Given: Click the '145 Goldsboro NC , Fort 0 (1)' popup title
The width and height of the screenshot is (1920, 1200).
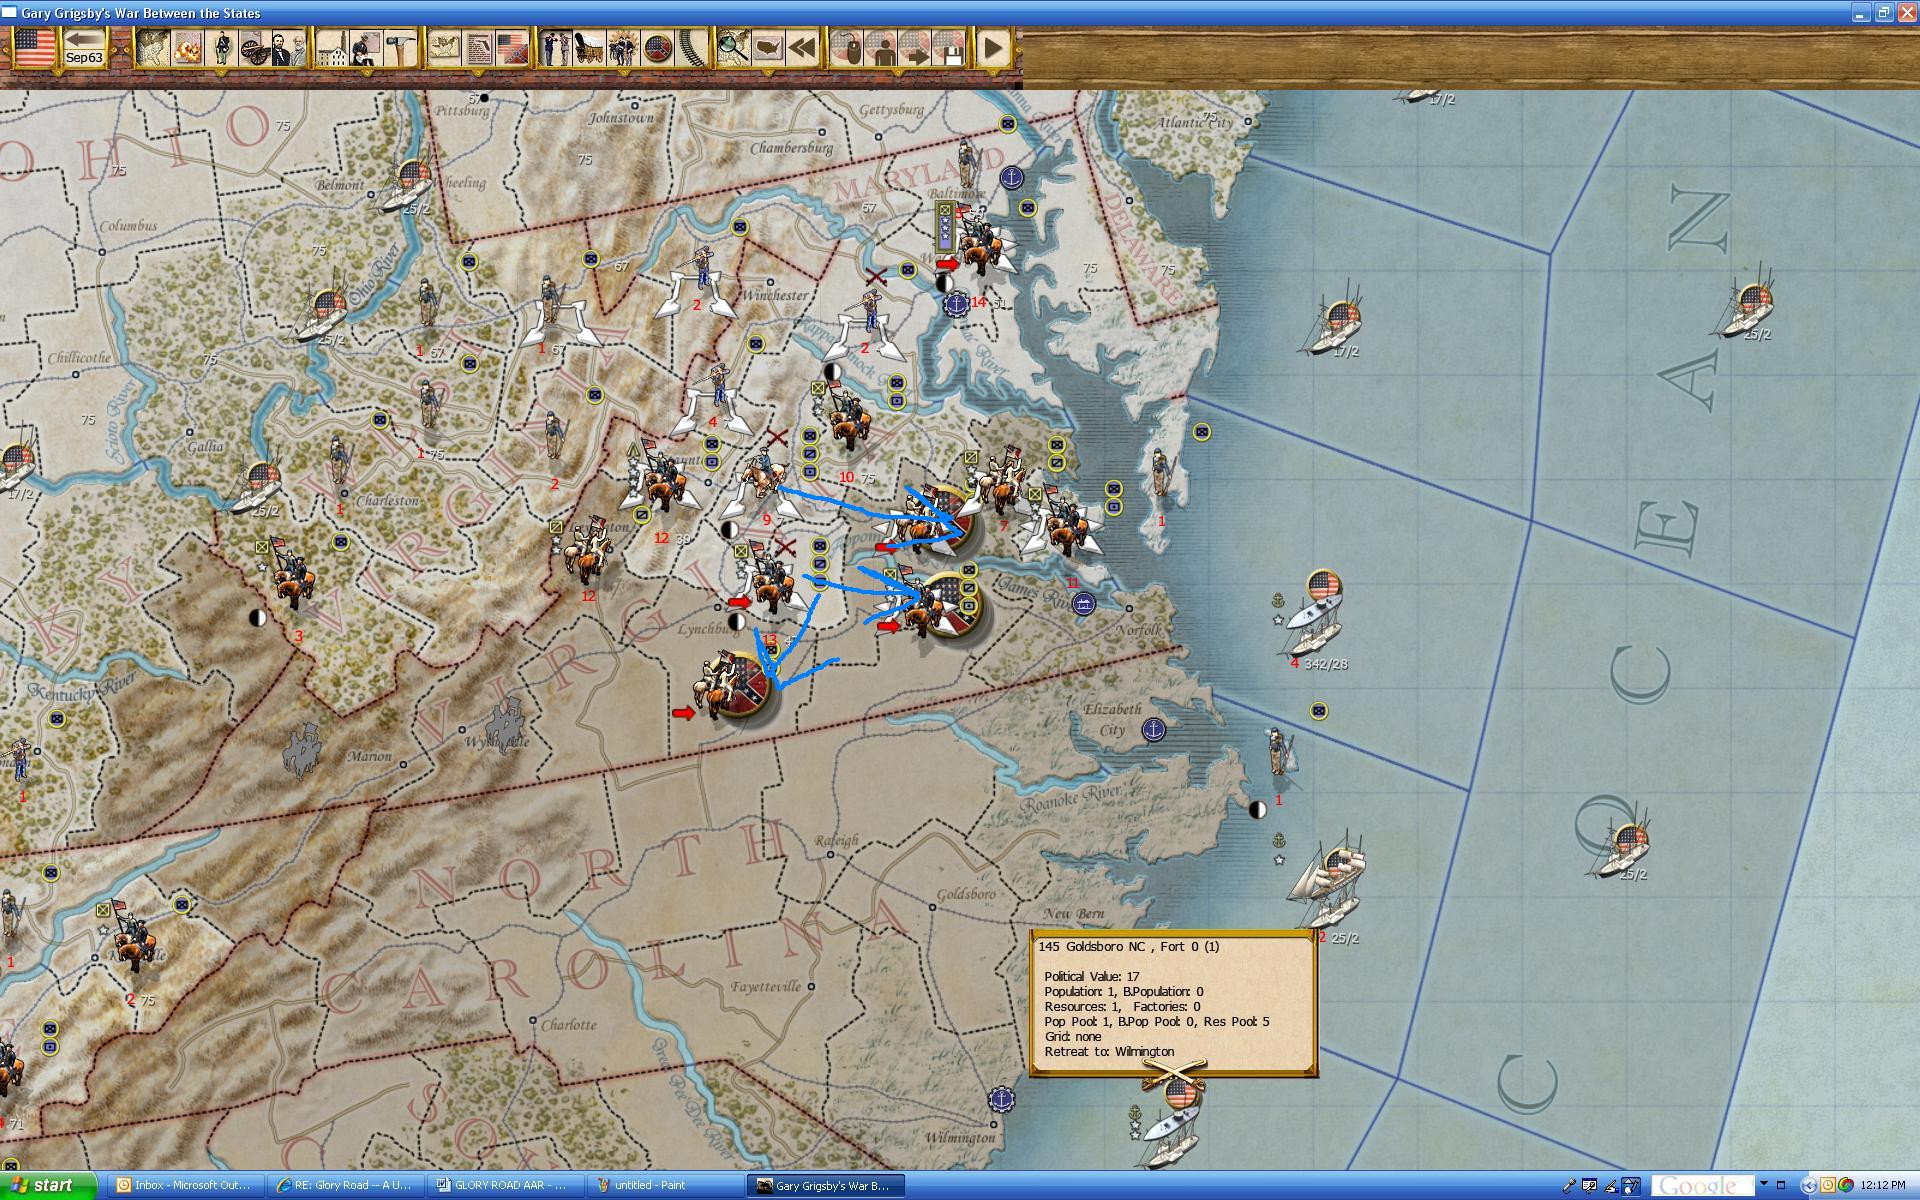Looking at the screenshot, I should tap(1128, 946).
